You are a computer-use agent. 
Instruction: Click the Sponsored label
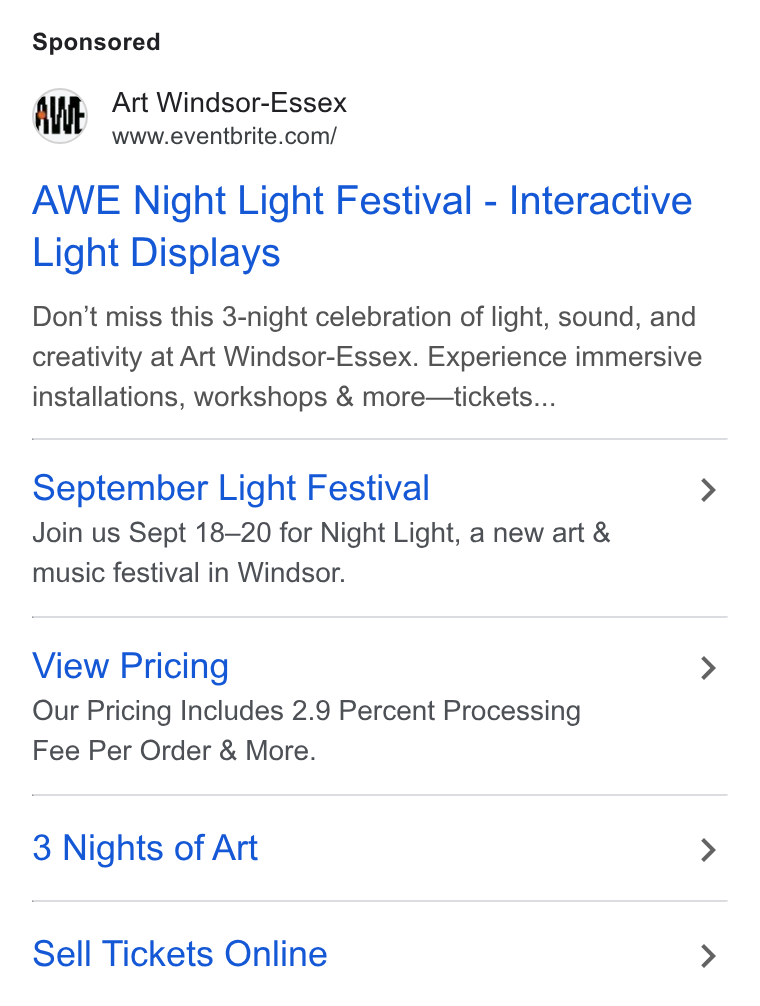point(96,42)
